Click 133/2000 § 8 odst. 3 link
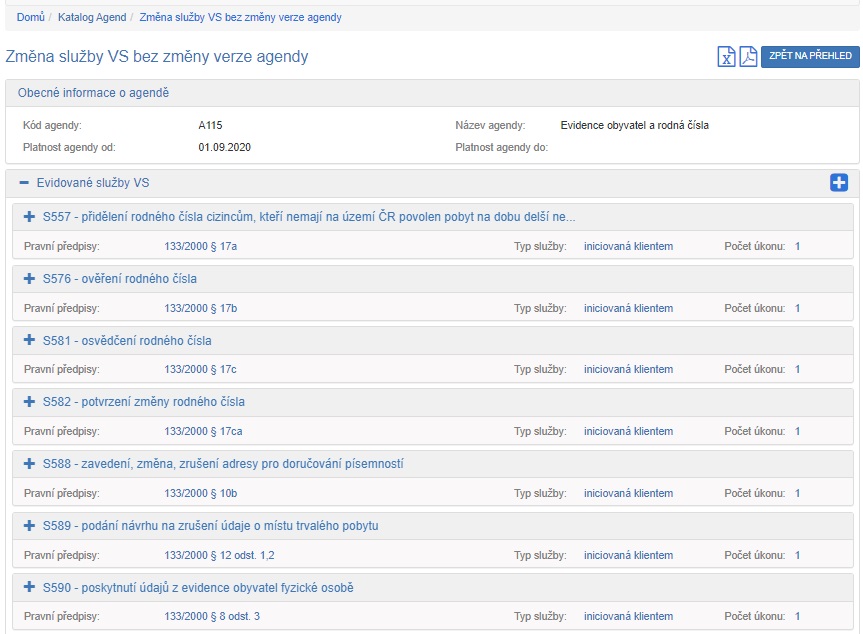 [x=212, y=617]
